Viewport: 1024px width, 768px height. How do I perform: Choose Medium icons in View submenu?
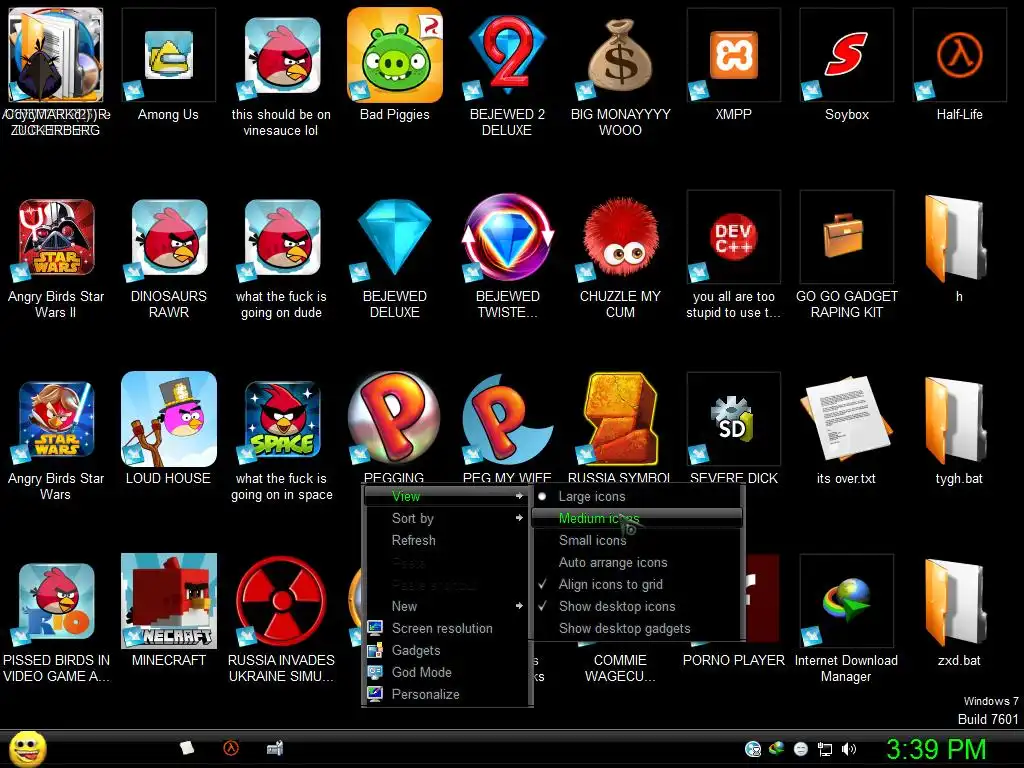tap(637, 519)
